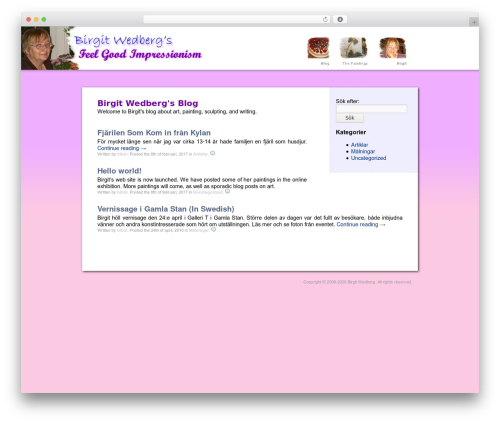Screen dimensions: 500x423
Task: Open the Uncategorized category
Action: point(368,158)
